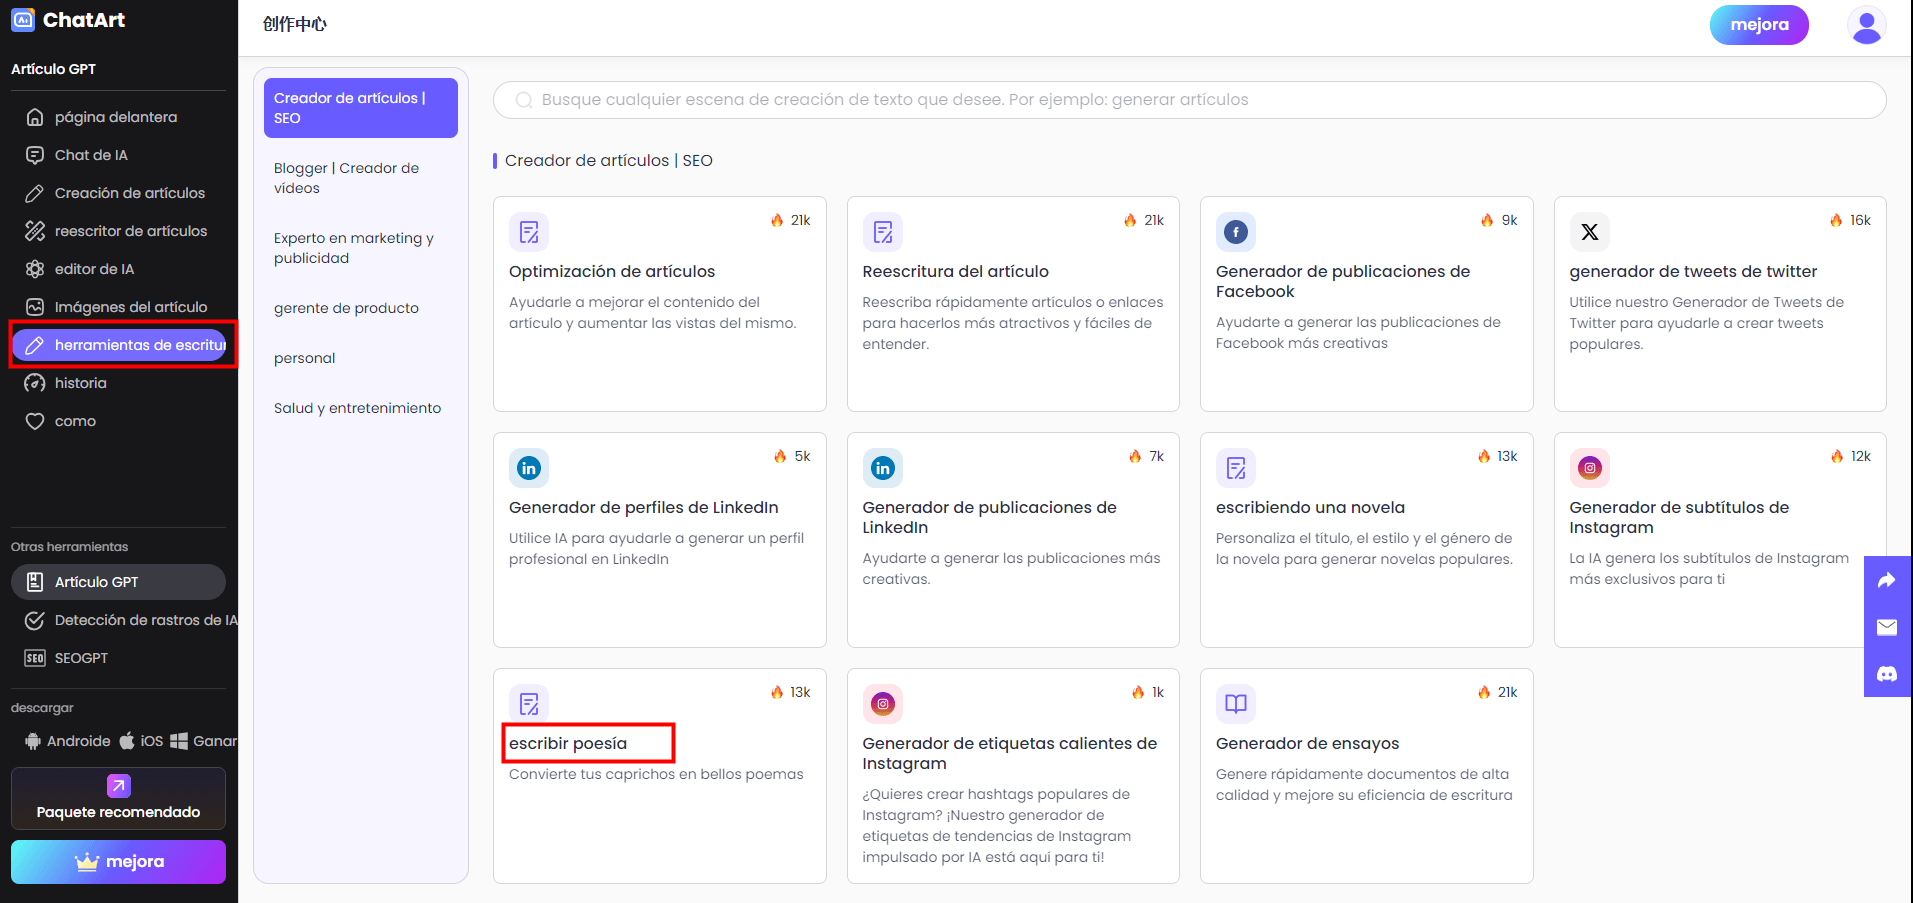
Task: Click Detección de rastros de IA
Action: [x=146, y=620]
